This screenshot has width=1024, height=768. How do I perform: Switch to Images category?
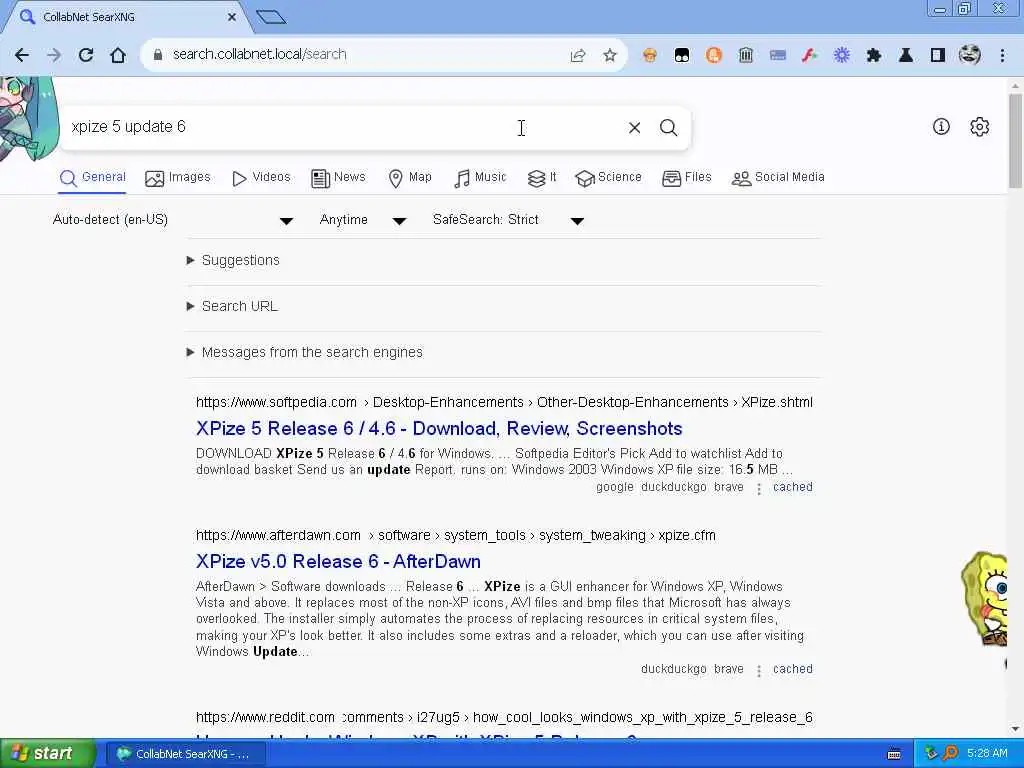178,178
